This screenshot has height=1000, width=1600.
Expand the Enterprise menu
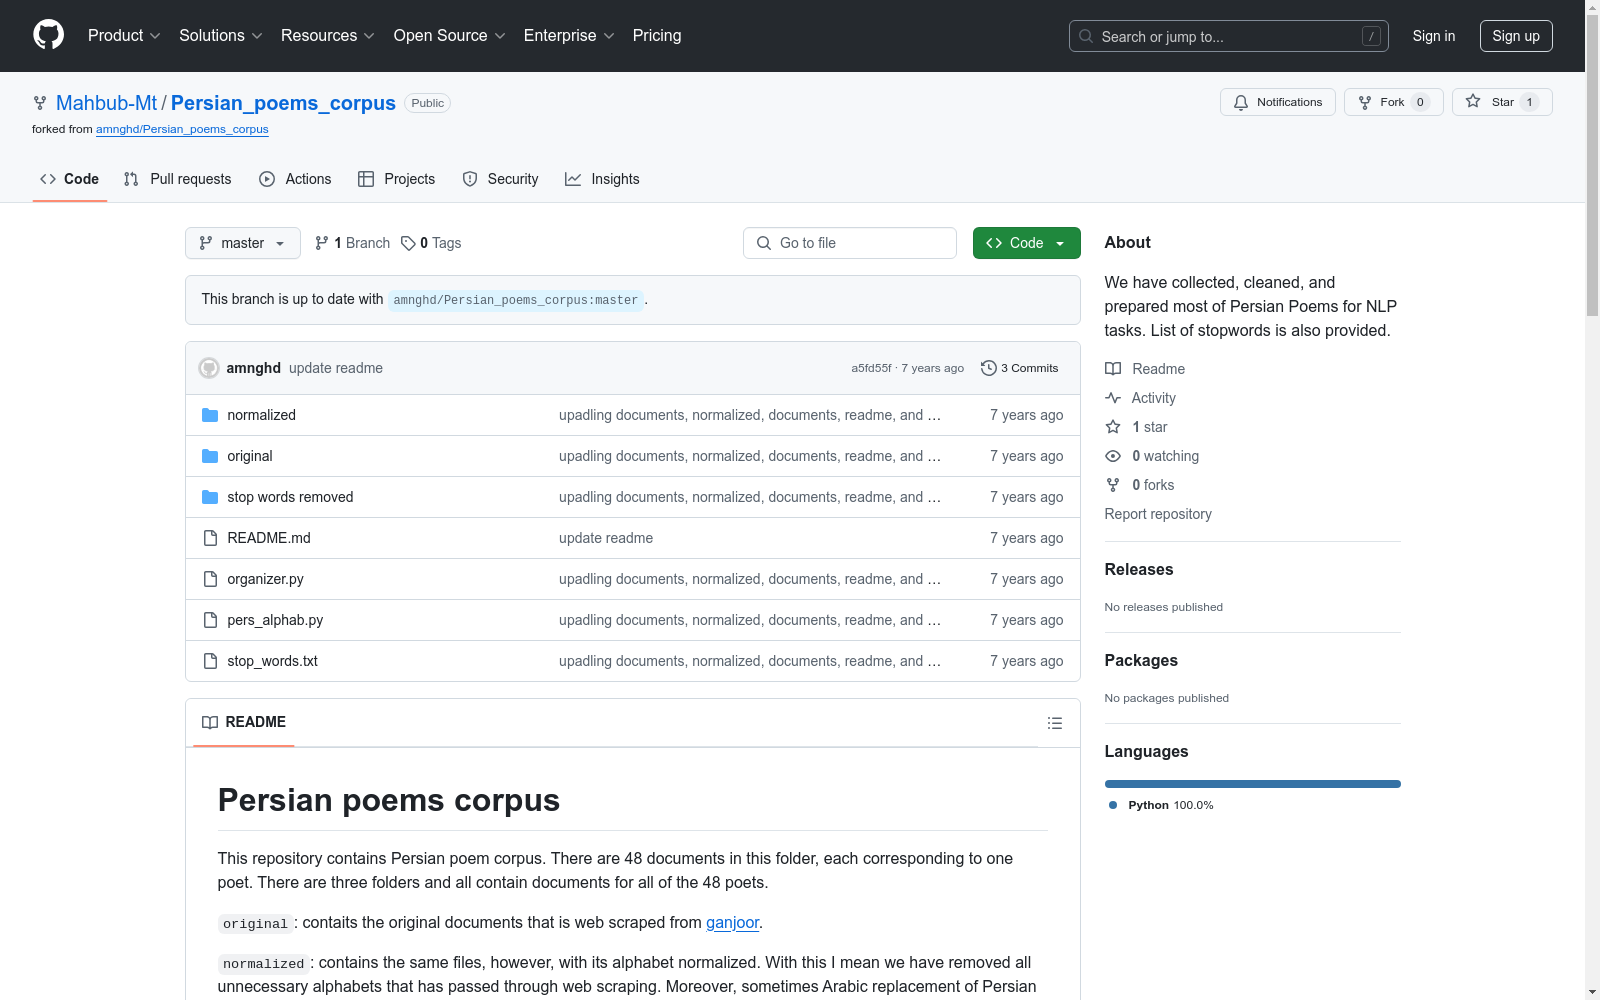click(x=569, y=36)
